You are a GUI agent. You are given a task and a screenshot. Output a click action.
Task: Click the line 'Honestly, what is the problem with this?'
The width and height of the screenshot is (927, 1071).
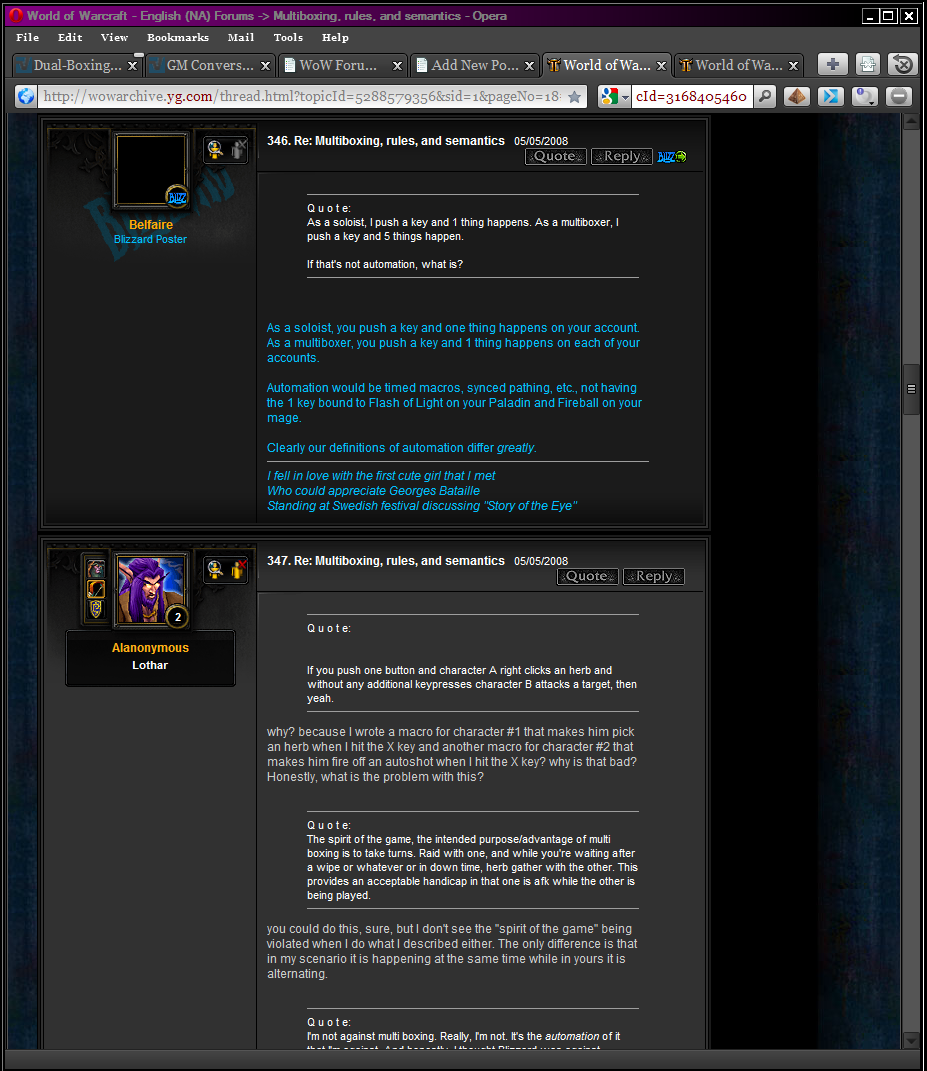point(375,777)
